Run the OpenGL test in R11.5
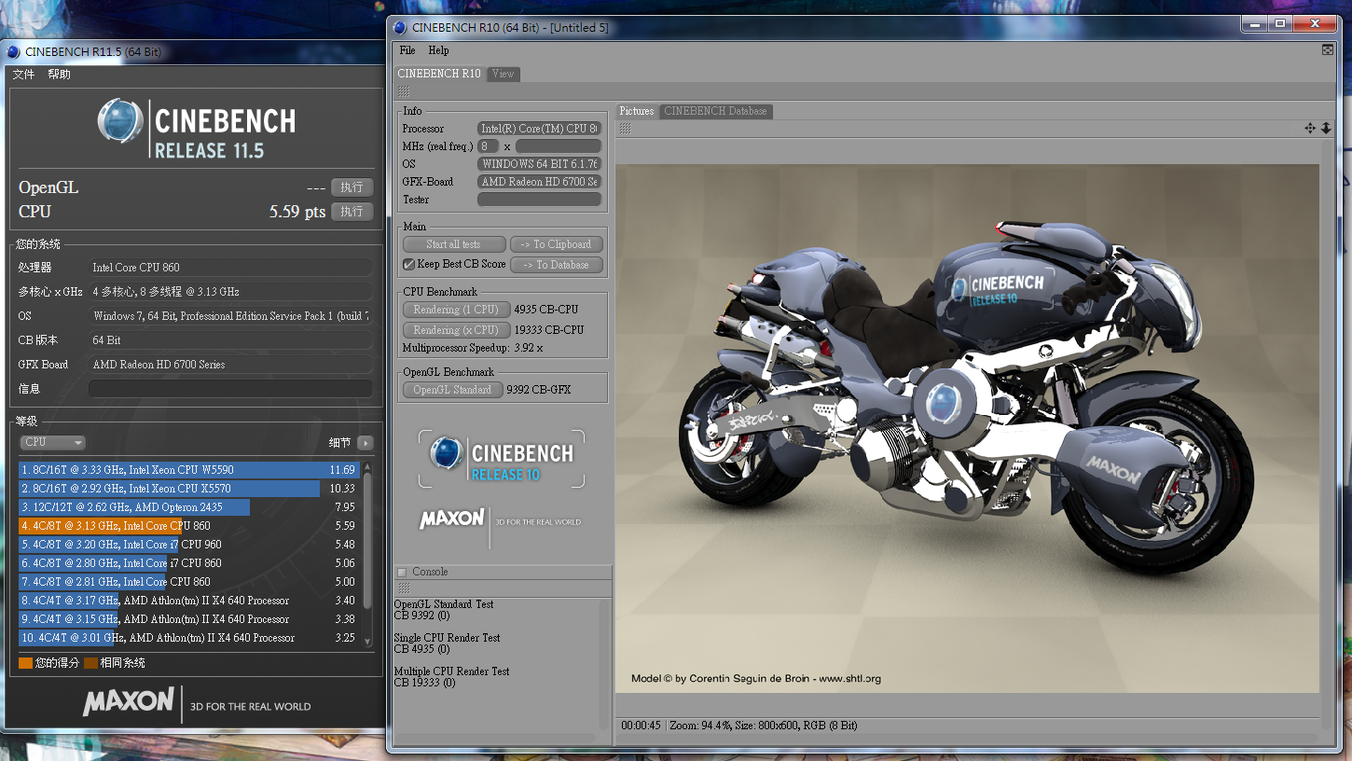 click(351, 187)
